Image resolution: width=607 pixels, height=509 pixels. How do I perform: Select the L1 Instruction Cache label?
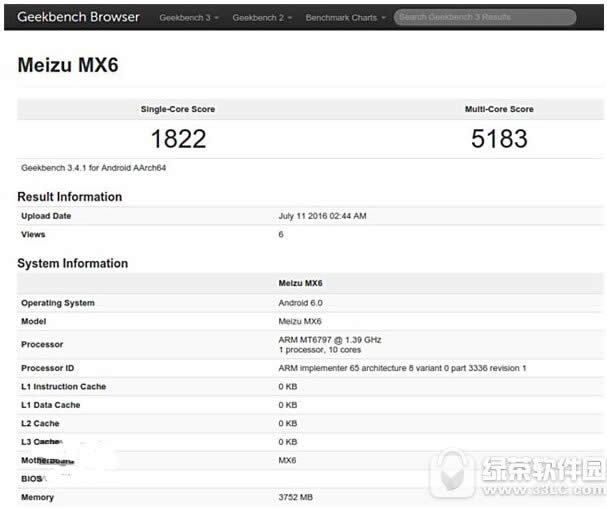tap(63, 387)
